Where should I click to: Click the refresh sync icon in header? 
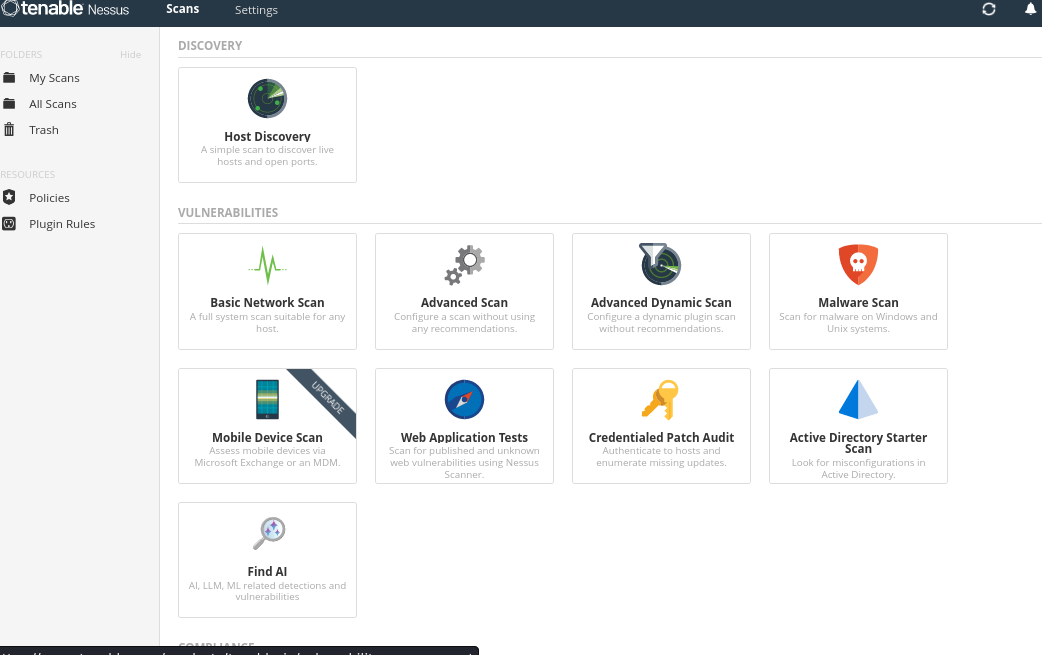989,9
